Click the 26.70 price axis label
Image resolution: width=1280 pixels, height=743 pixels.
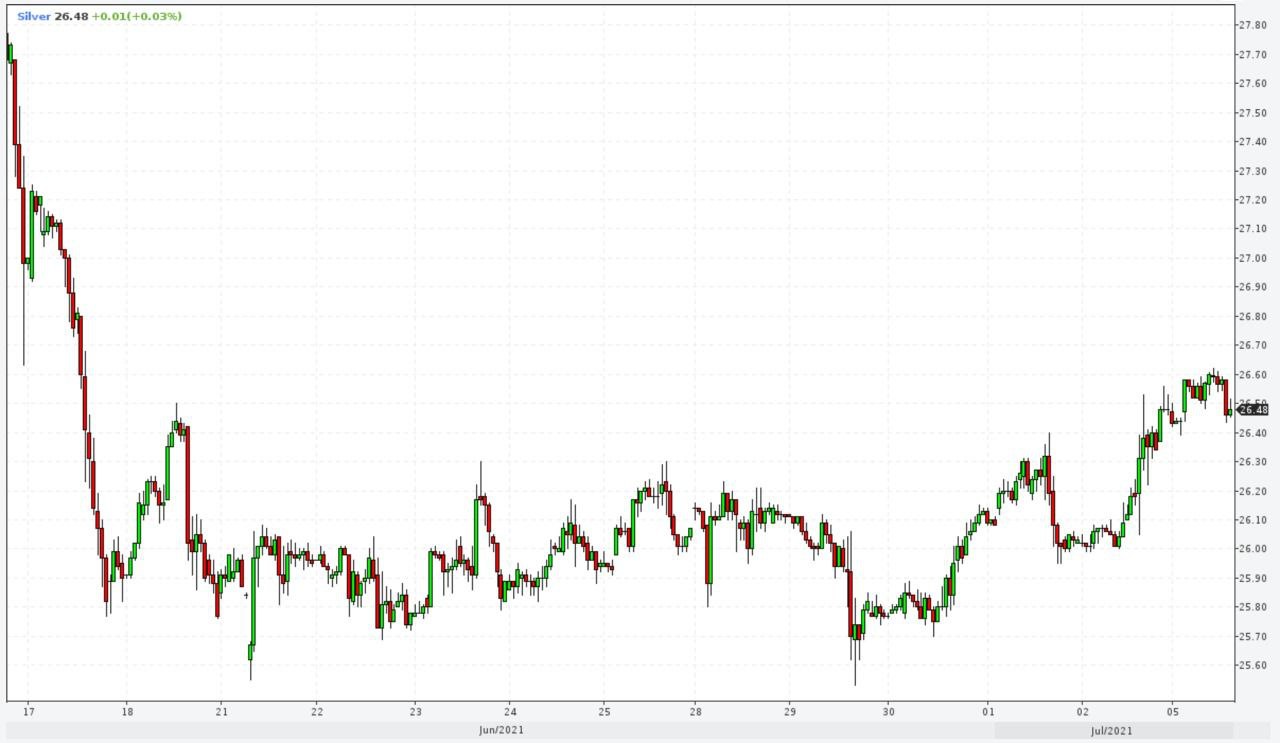click(x=1255, y=345)
